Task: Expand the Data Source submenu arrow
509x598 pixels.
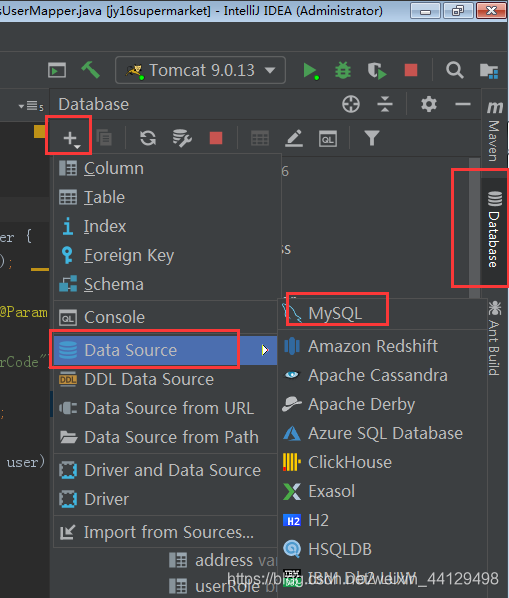Action: [x=265, y=350]
